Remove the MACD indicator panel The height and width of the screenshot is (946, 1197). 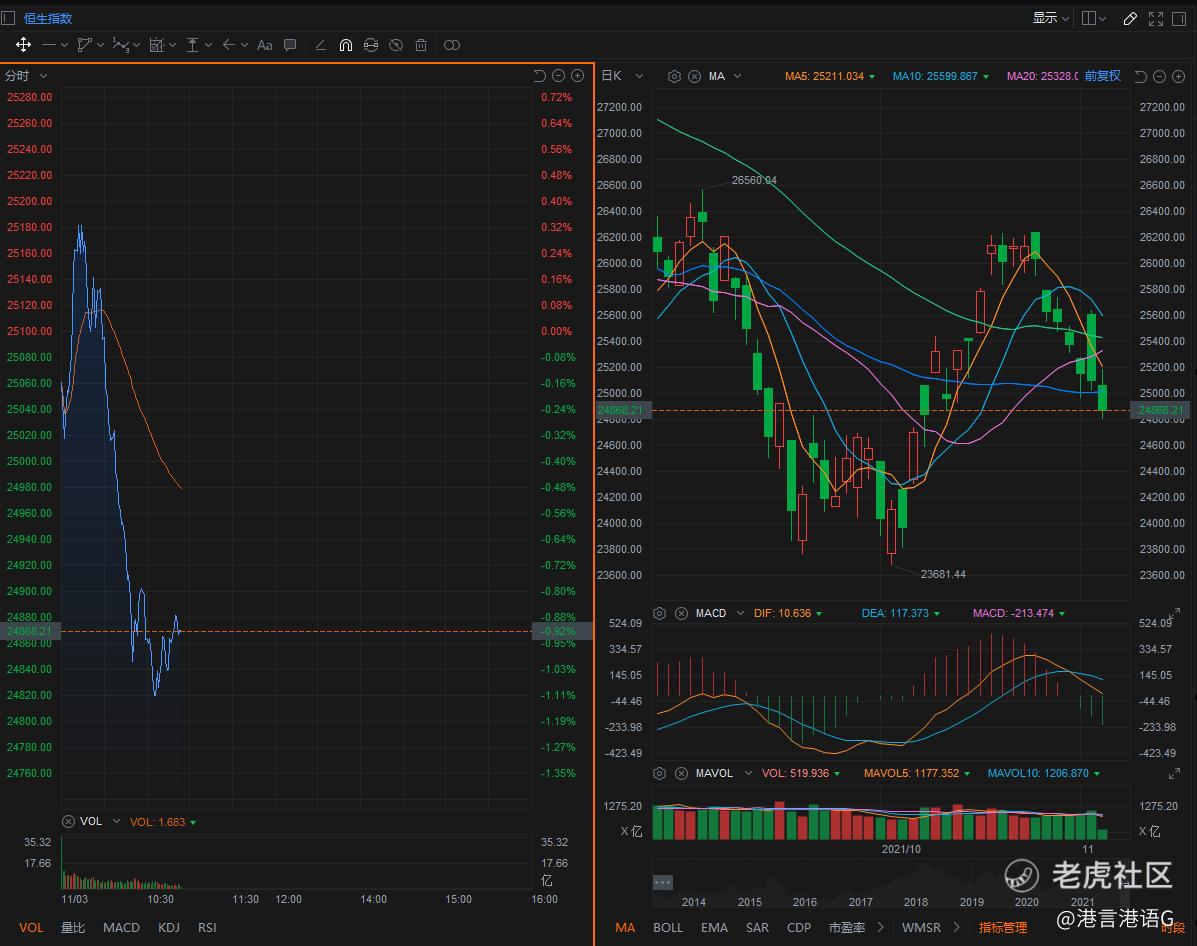tap(681, 613)
